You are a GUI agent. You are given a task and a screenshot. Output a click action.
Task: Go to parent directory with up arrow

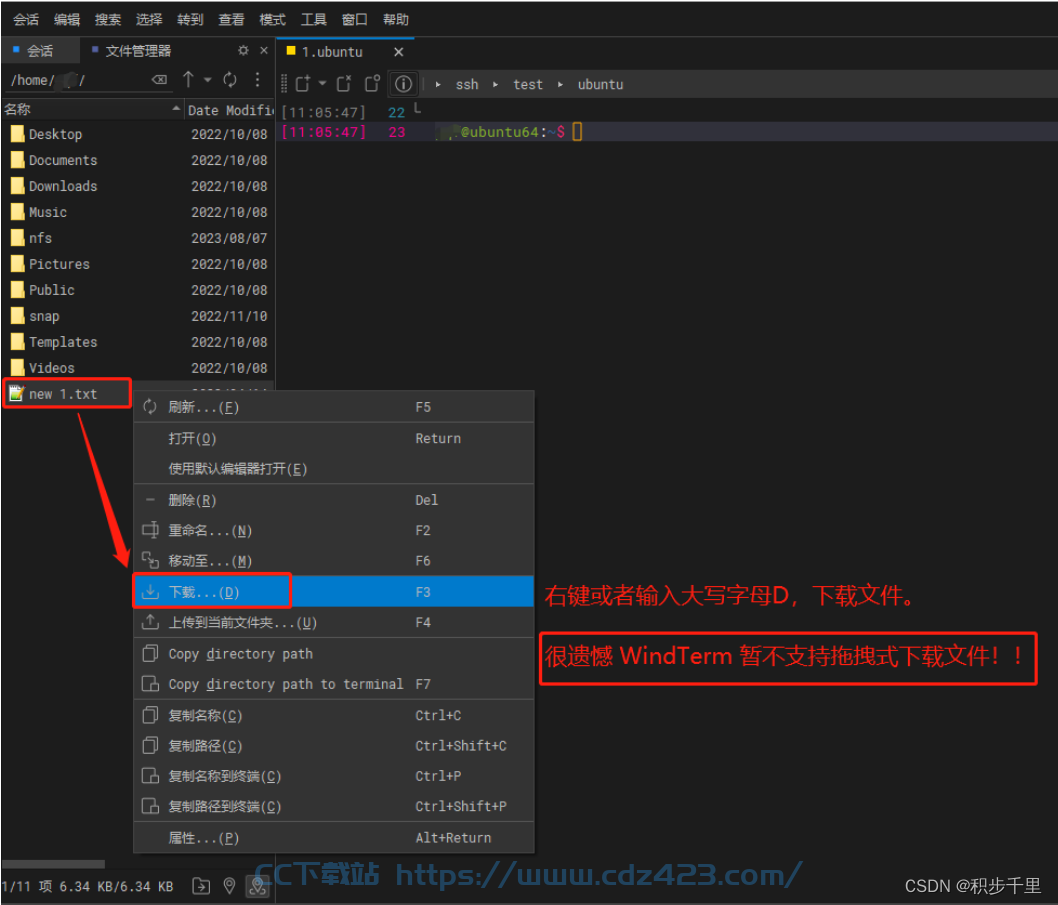click(188, 80)
